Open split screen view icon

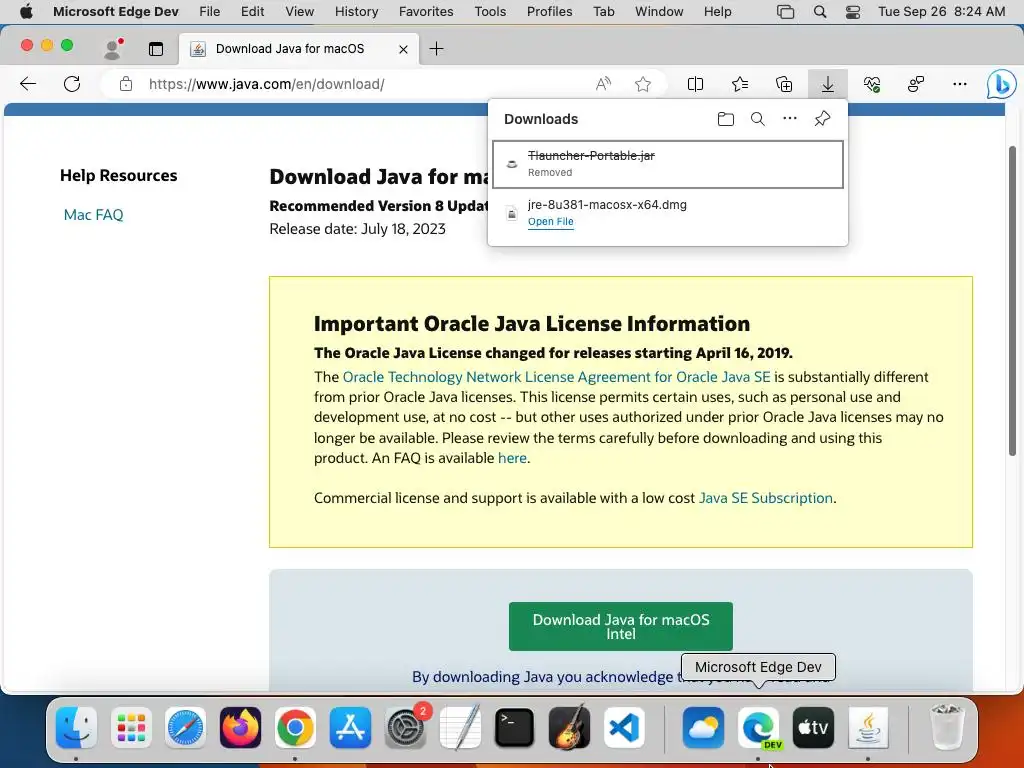[696, 84]
